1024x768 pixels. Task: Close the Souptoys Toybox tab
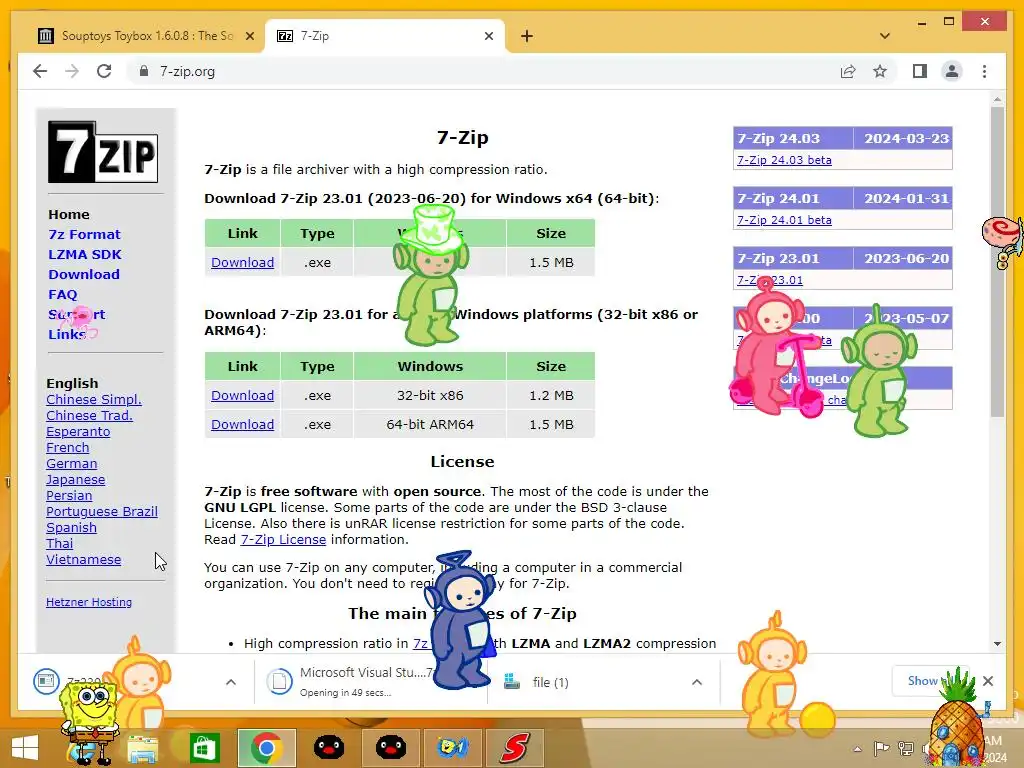point(249,36)
